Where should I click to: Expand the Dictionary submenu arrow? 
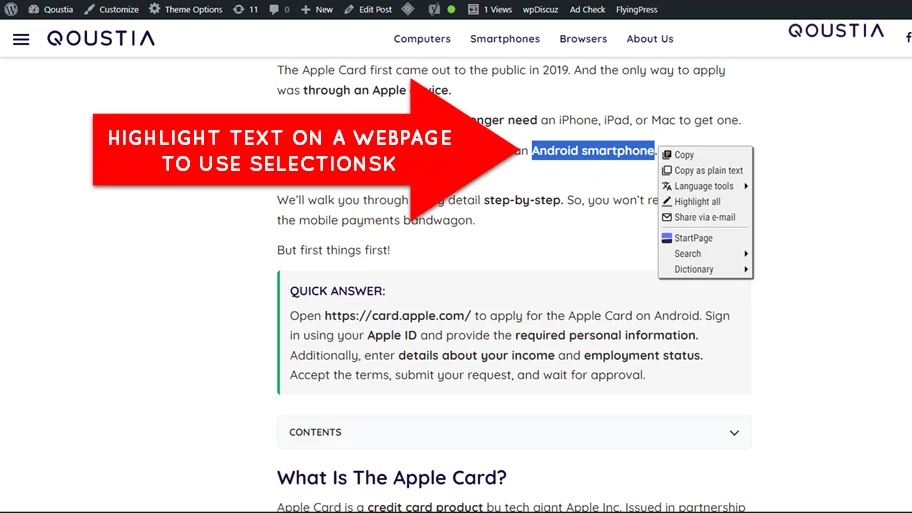tap(746, 269)
